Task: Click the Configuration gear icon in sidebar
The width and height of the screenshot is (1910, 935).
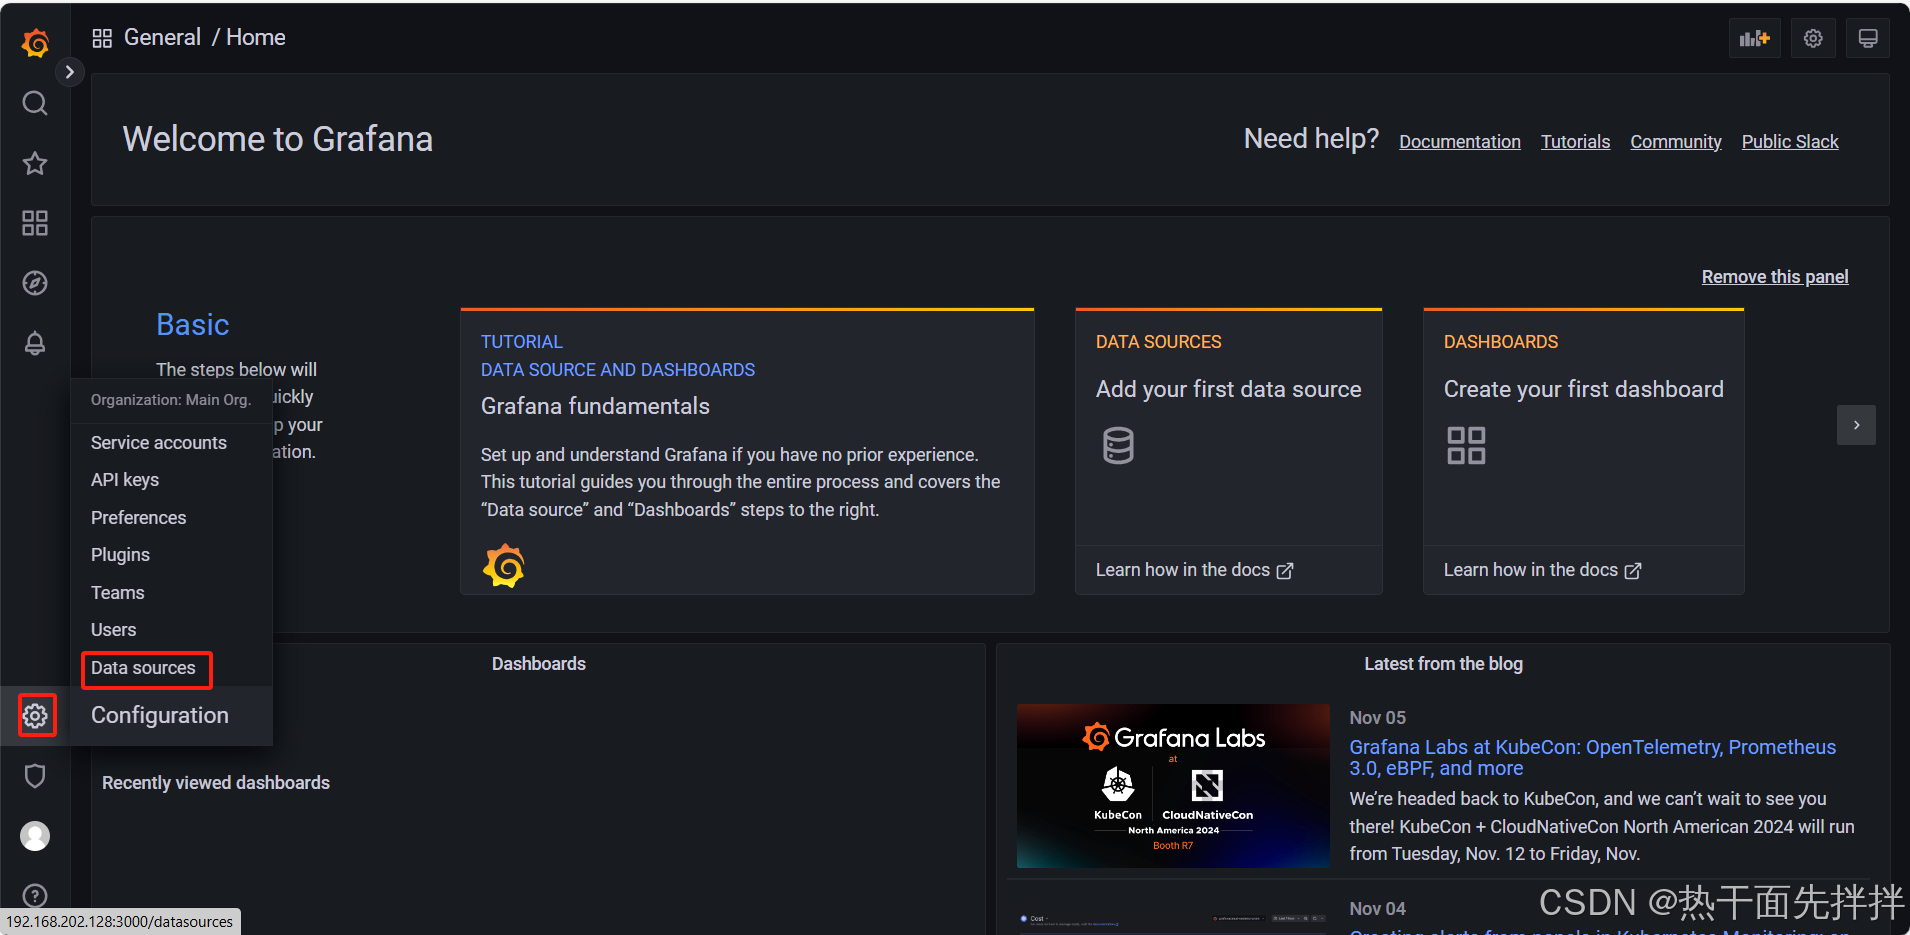Action: [36, 716]
